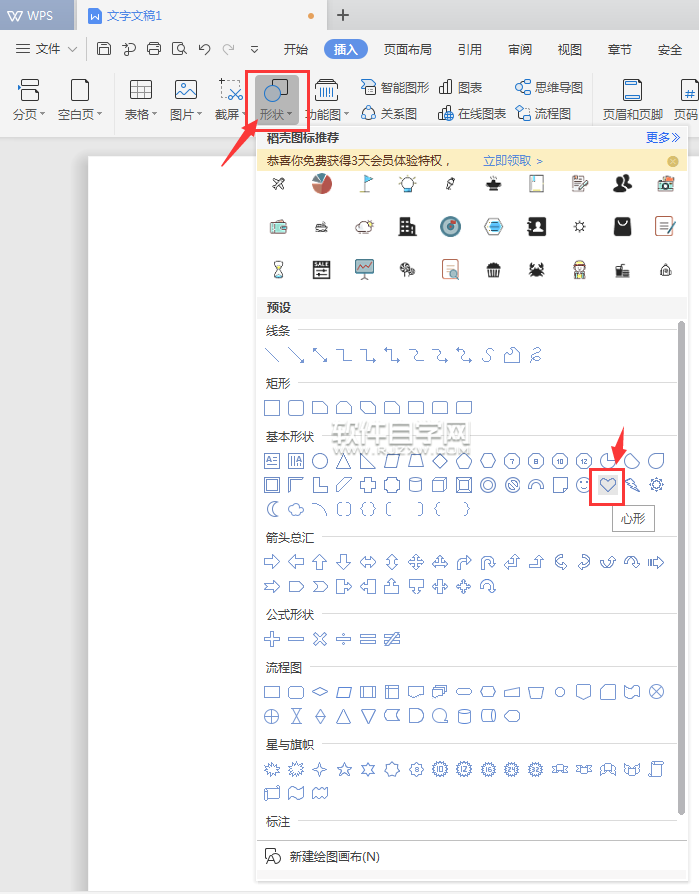Insert a Mind Map

tap(548, 87)
